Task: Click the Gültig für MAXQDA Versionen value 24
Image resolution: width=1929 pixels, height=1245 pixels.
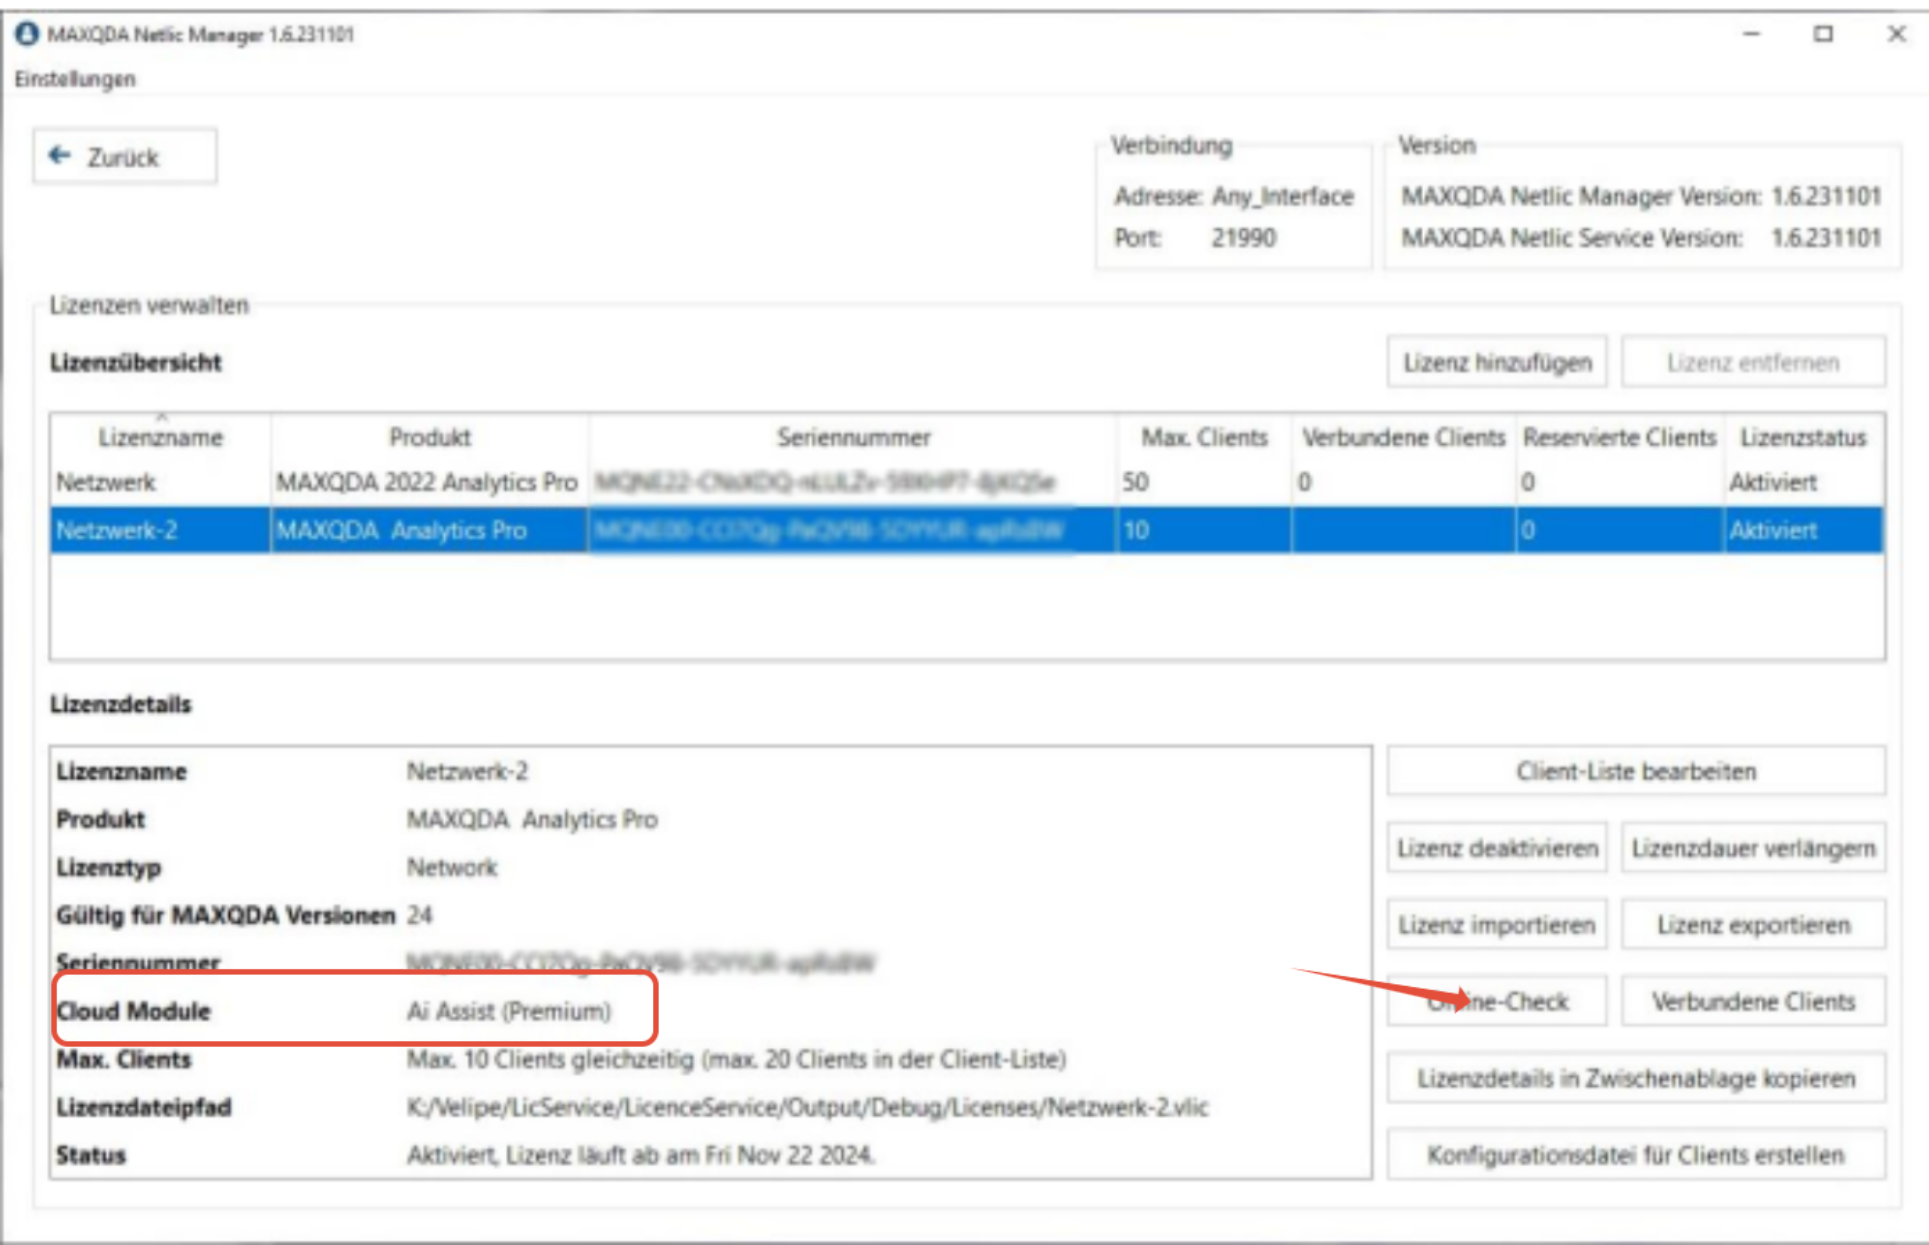Action: coord(419,915)
